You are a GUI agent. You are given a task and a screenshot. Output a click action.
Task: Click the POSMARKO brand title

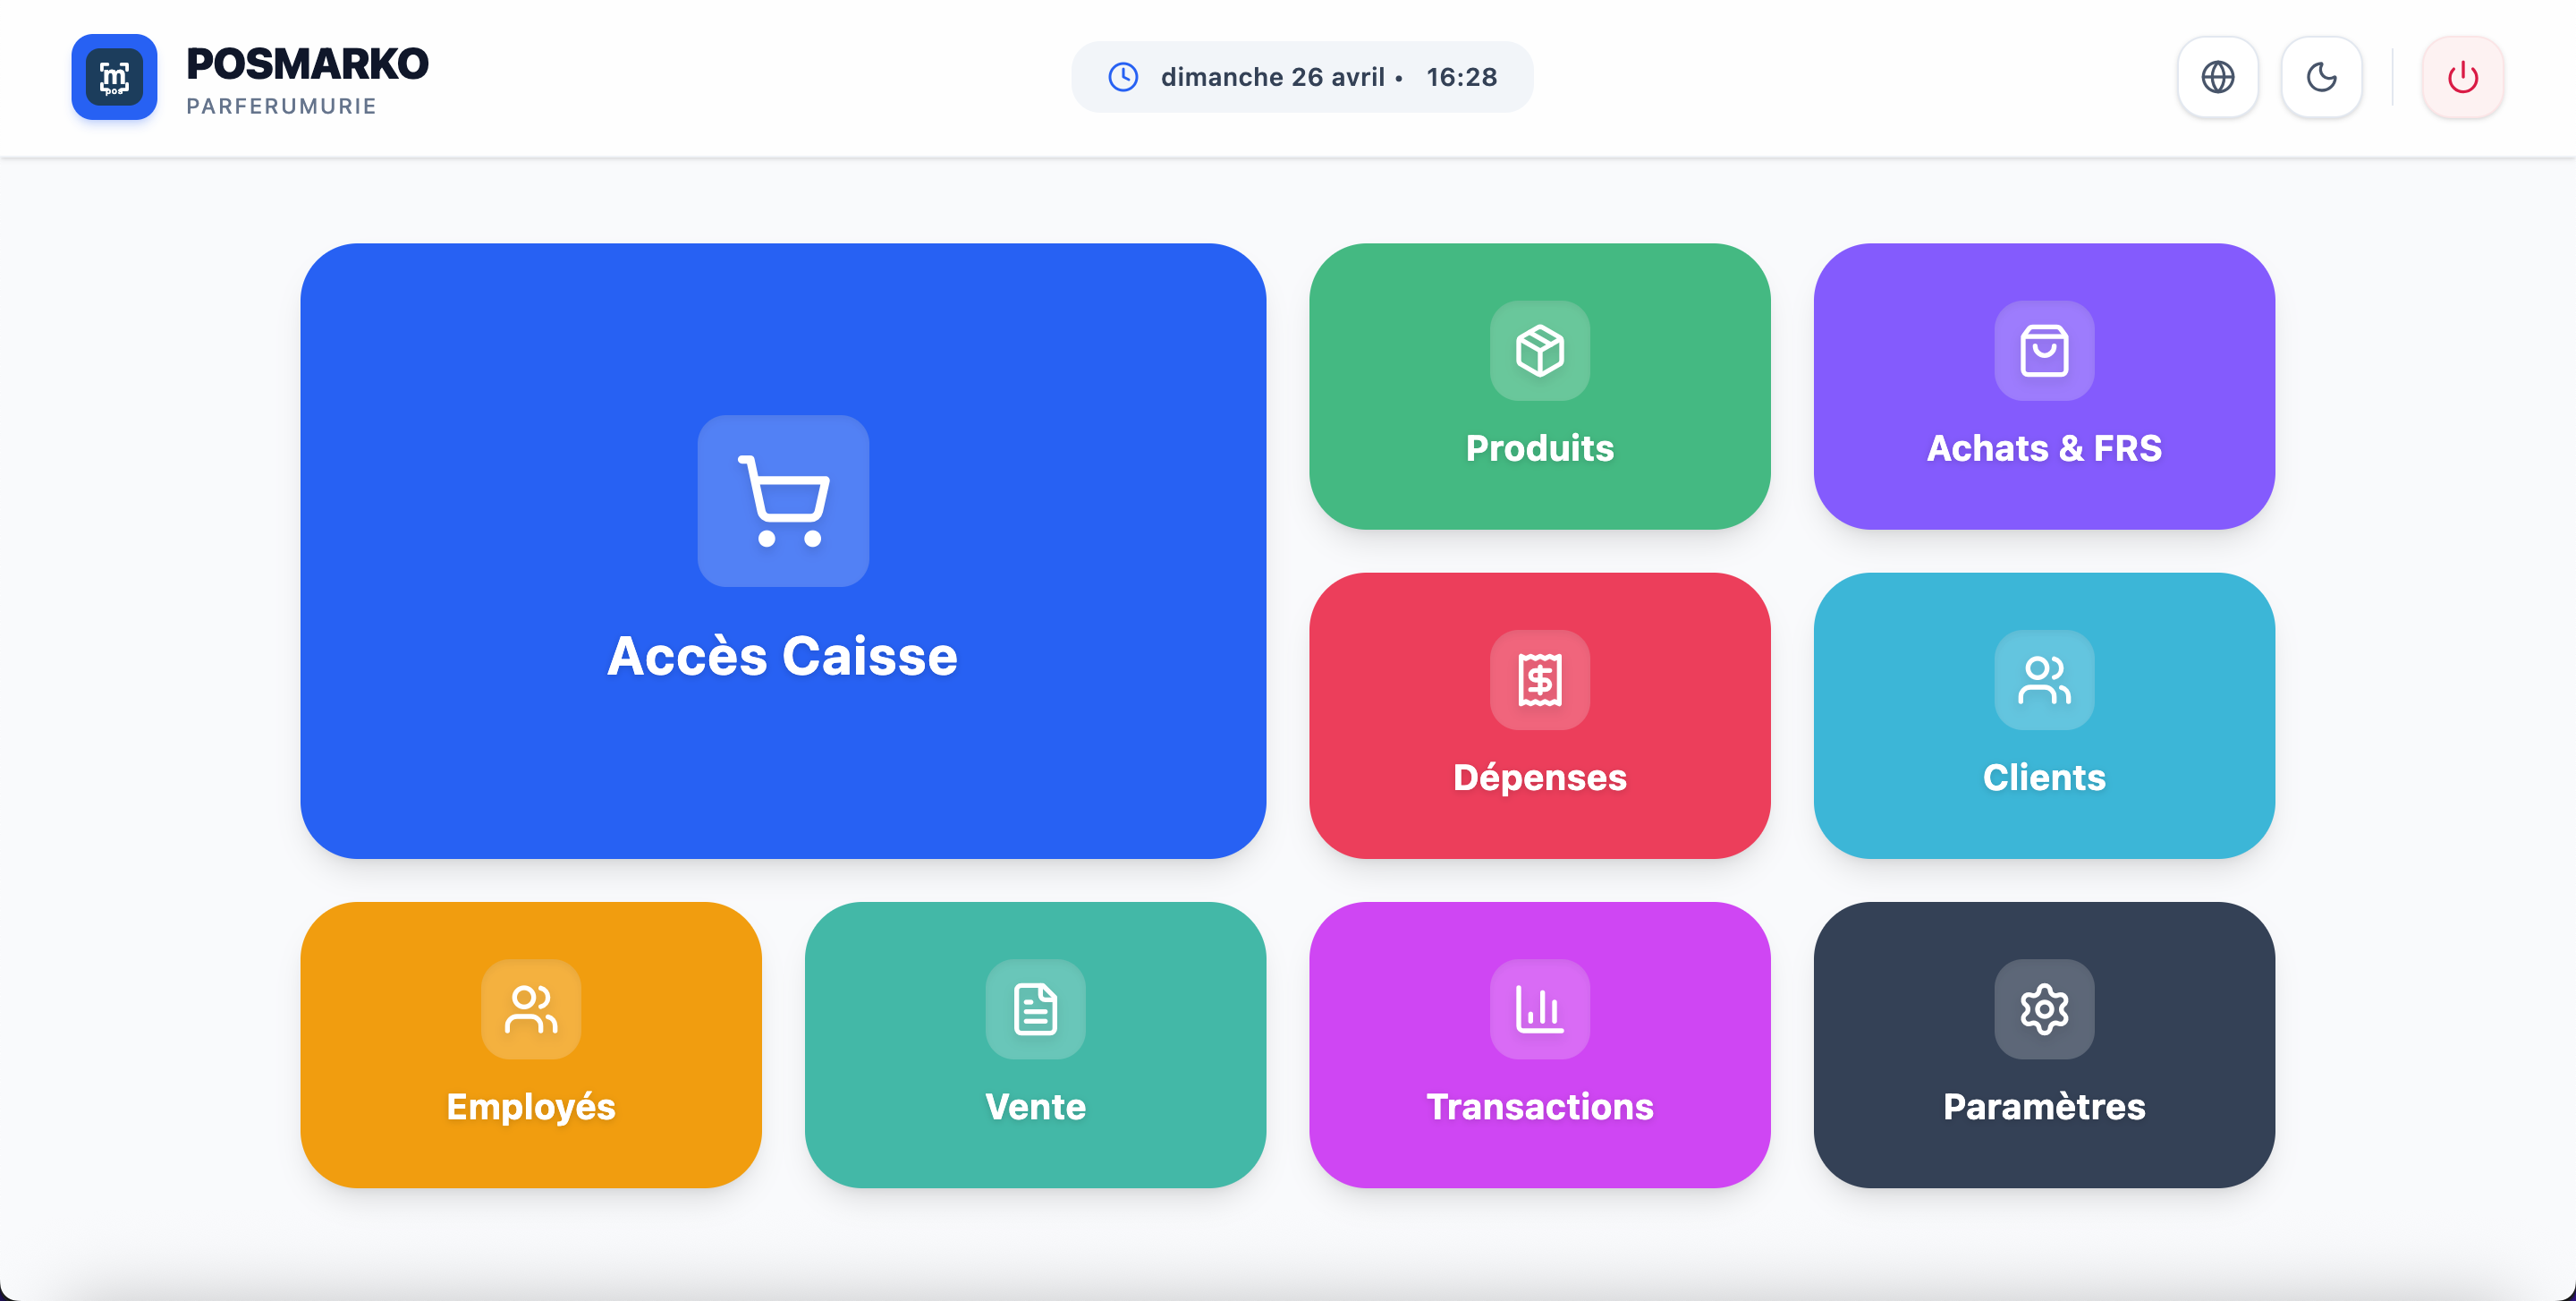(x=307, y=64)
